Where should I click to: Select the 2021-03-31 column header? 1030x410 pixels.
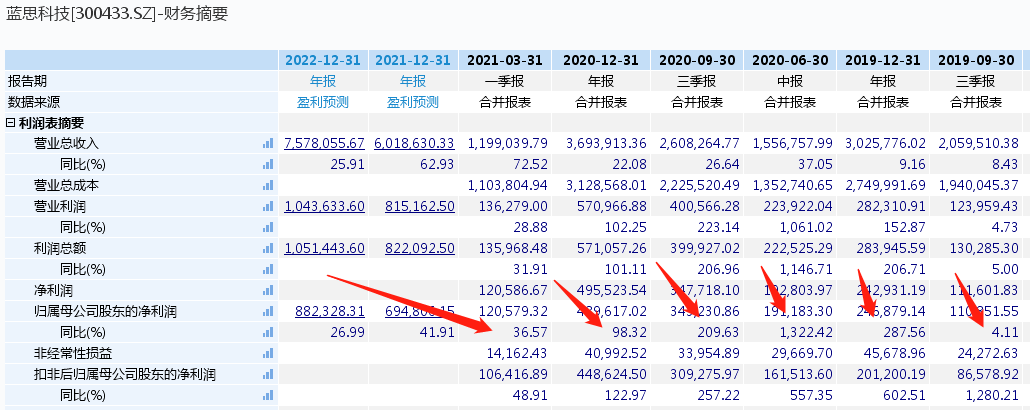[x=505, y=60]
